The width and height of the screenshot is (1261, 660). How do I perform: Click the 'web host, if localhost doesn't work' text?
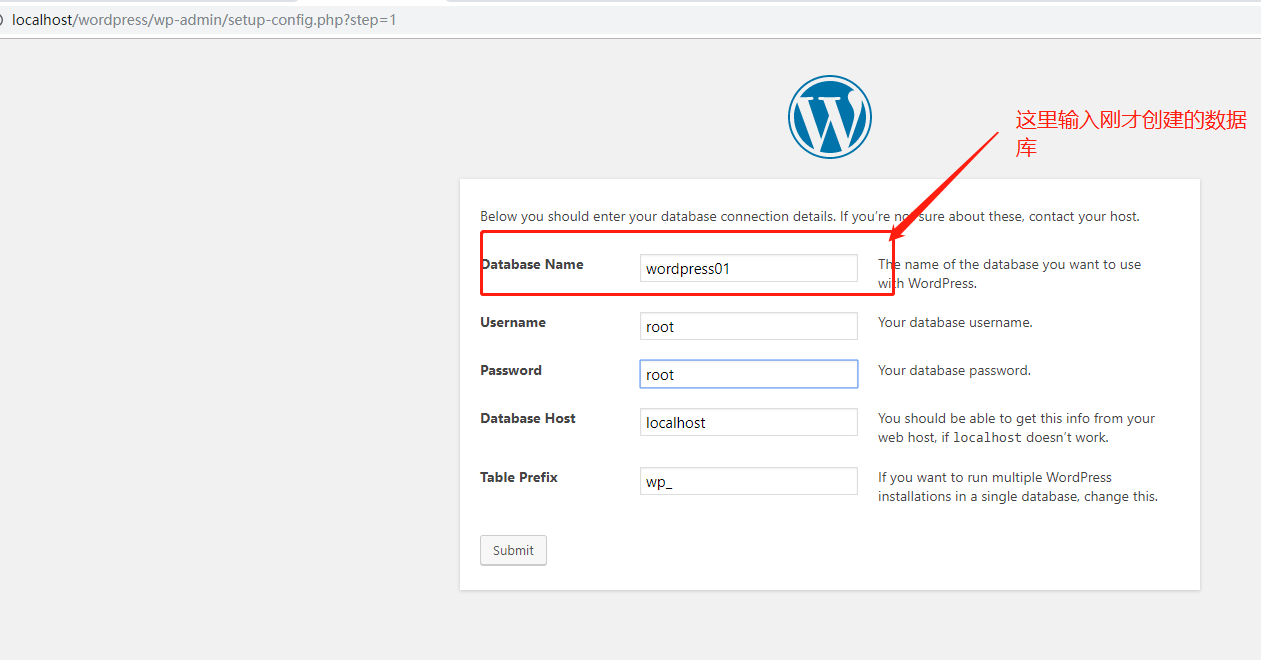click(993, 437)
